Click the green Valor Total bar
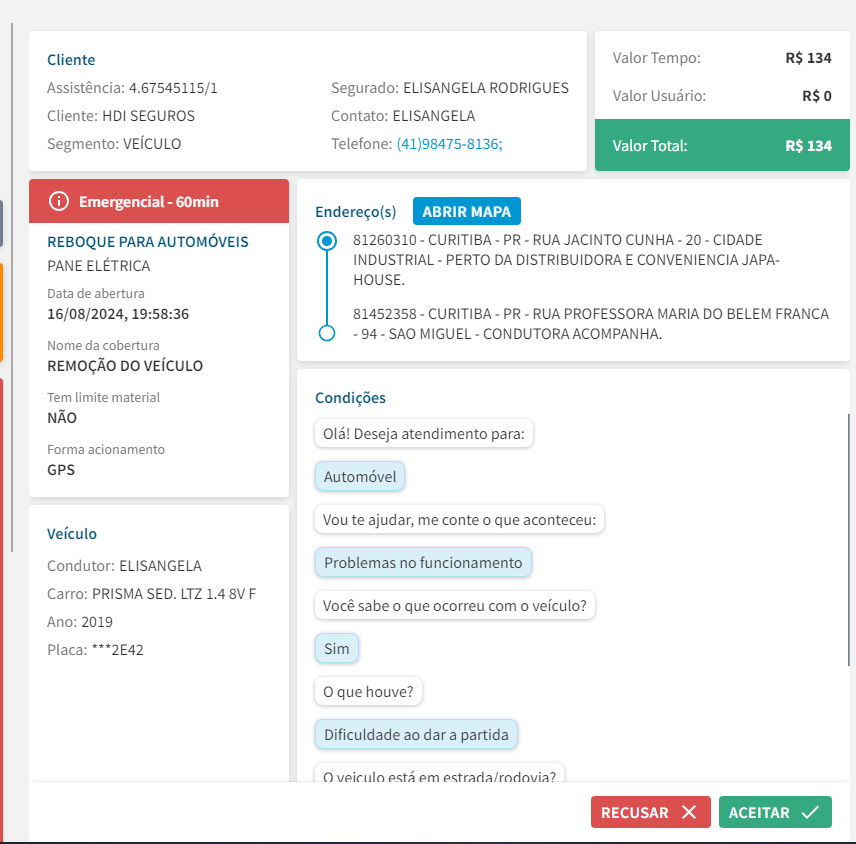856x844 pixels. (x=722, y=146)
